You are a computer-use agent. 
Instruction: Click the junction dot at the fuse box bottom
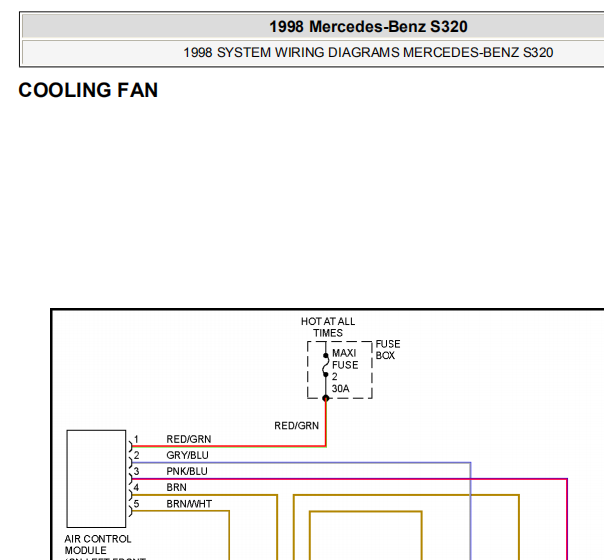click(x=325, y=398)
